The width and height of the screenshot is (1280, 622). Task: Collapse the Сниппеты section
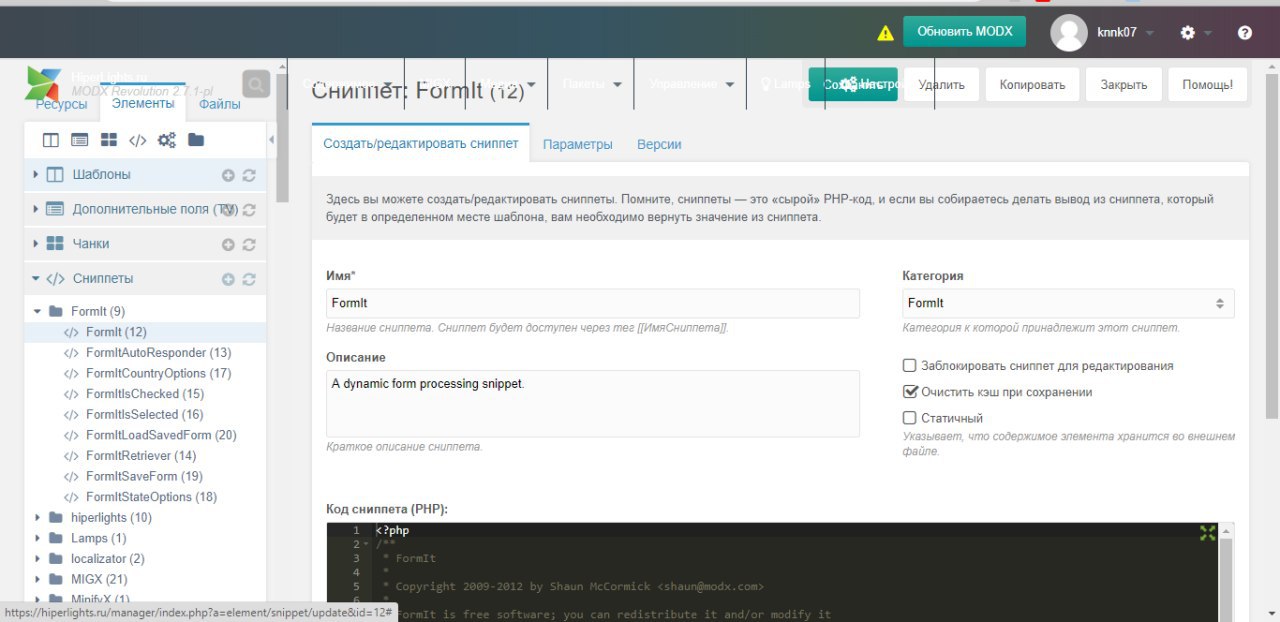point(36,279)
